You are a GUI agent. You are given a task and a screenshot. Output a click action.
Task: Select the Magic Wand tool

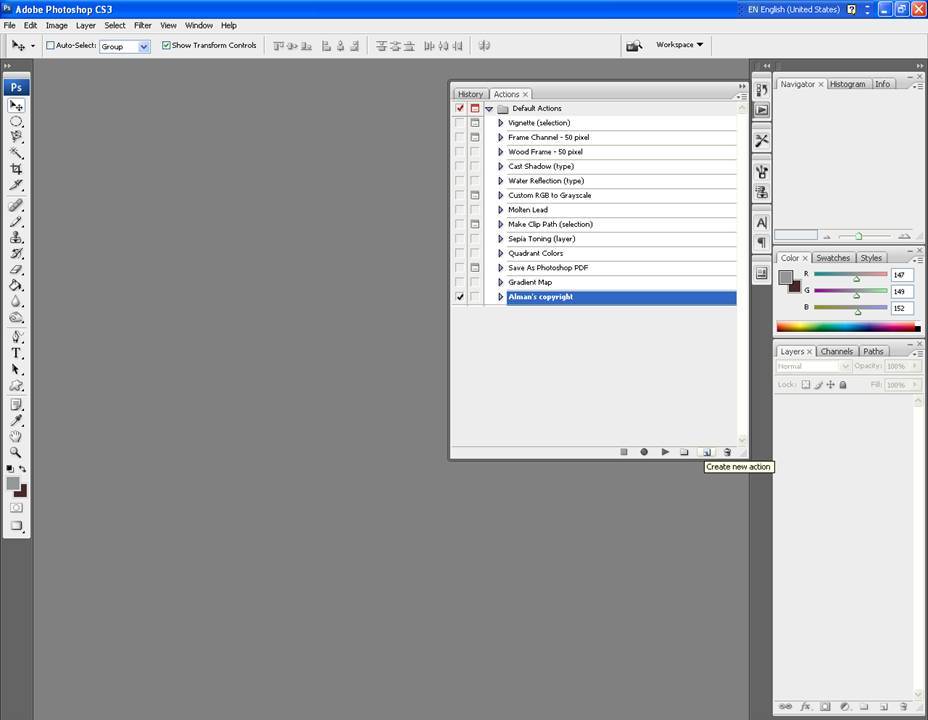(x=16, y=153)
